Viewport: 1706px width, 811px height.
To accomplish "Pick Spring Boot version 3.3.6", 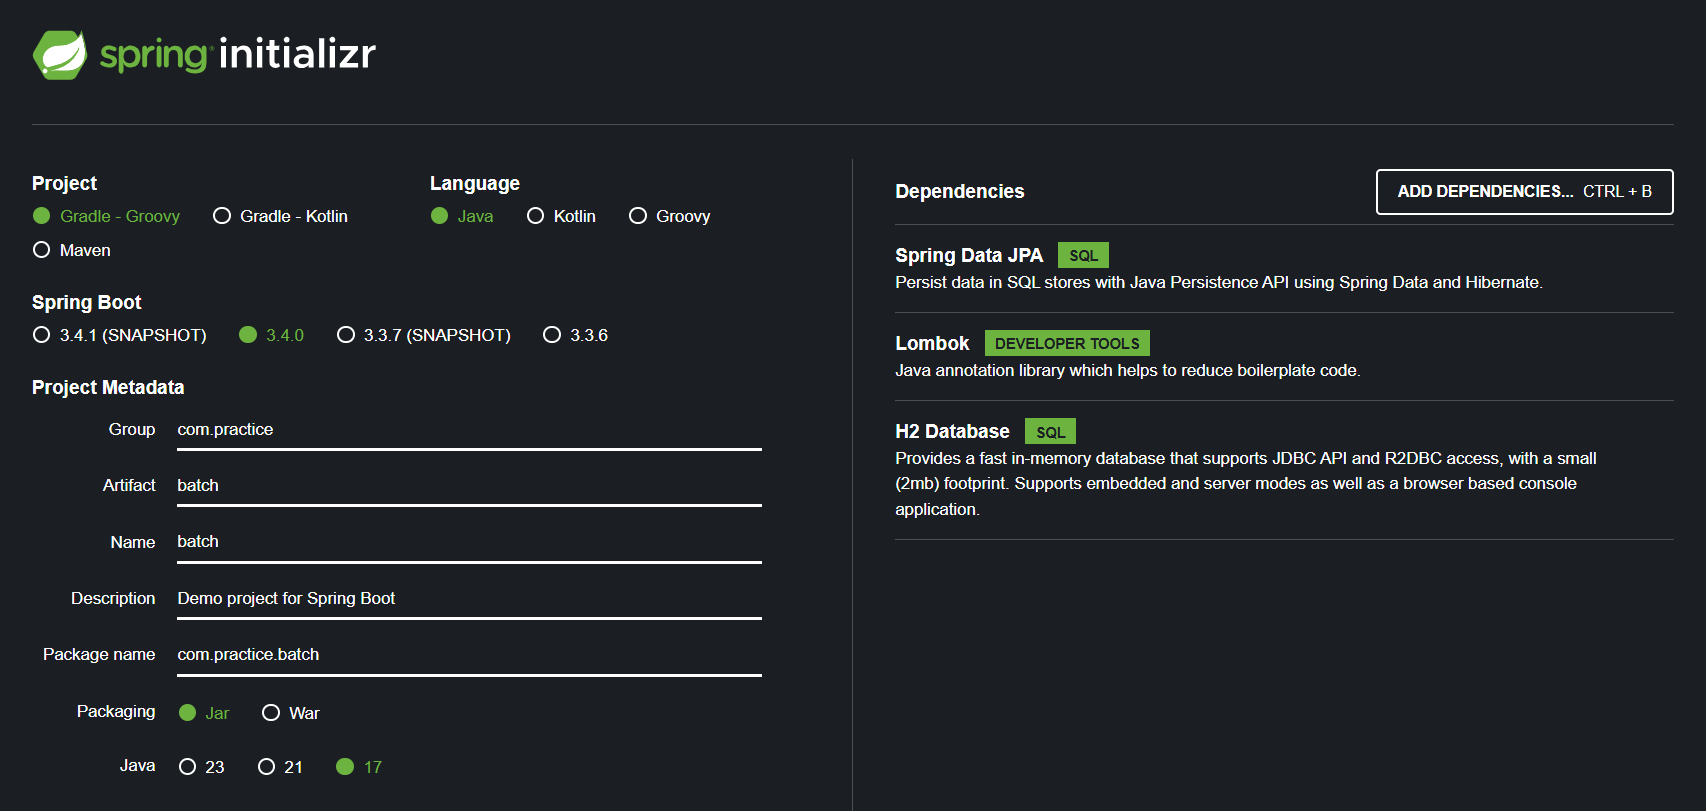I will coord(575,335).
